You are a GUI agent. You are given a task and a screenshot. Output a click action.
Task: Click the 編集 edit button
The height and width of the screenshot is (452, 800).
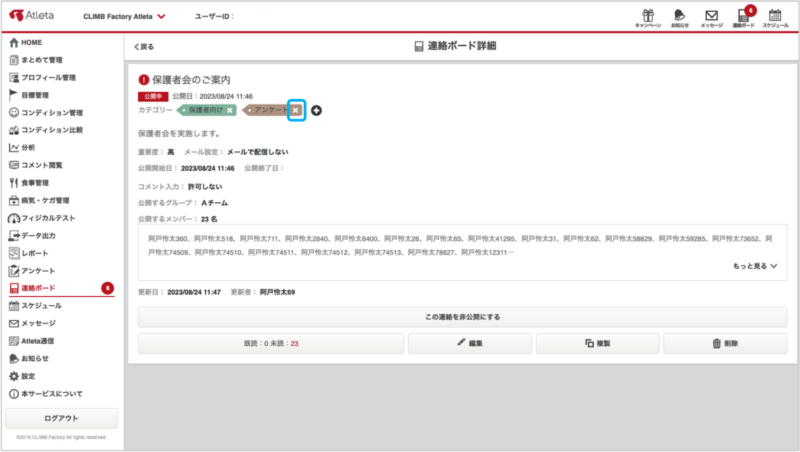[x=469, y=343]
